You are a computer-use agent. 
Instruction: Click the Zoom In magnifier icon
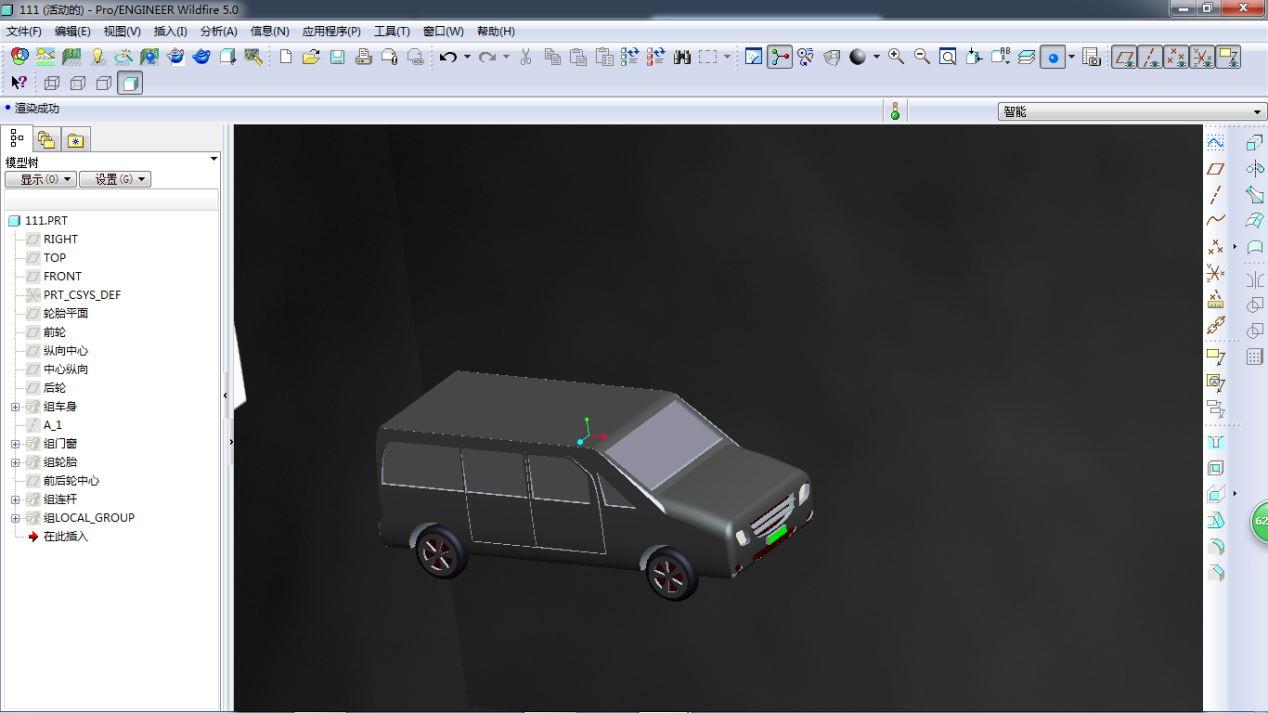point(896,57)
